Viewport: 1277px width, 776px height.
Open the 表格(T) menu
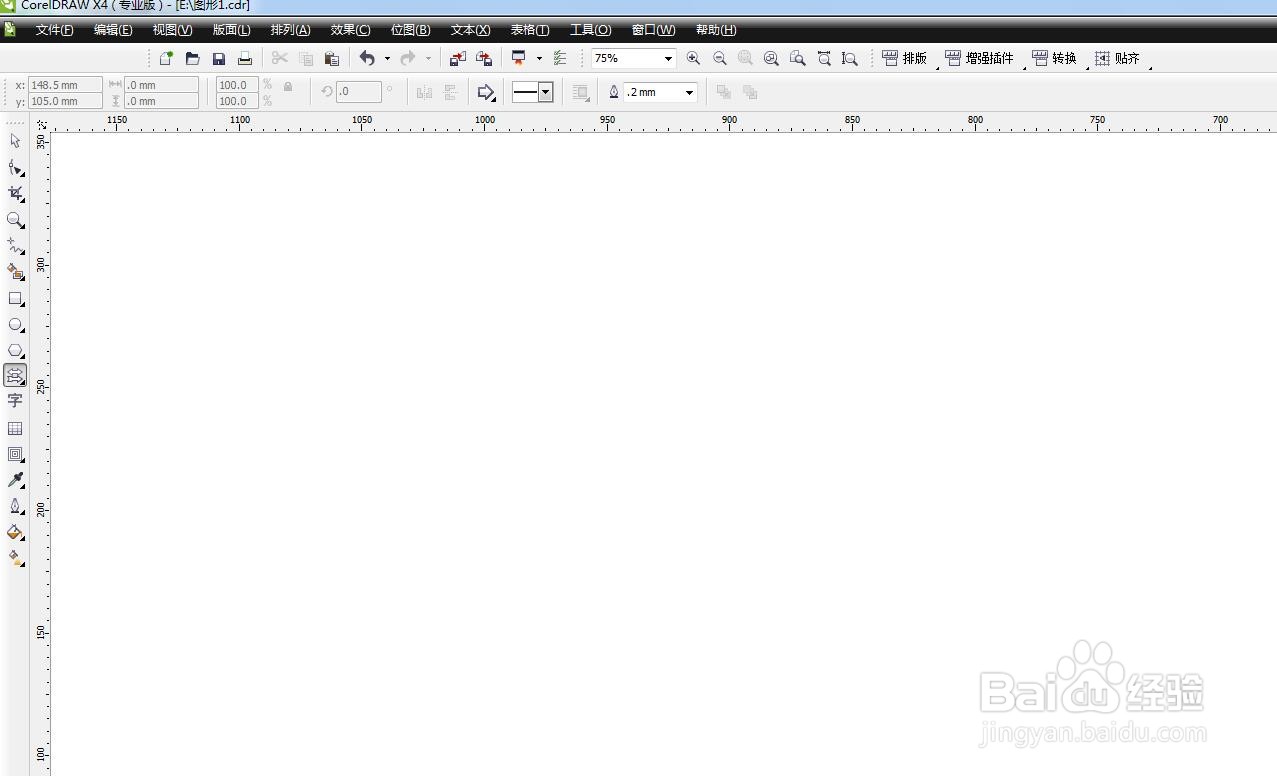pyautogui.click(x=530, y=30)
